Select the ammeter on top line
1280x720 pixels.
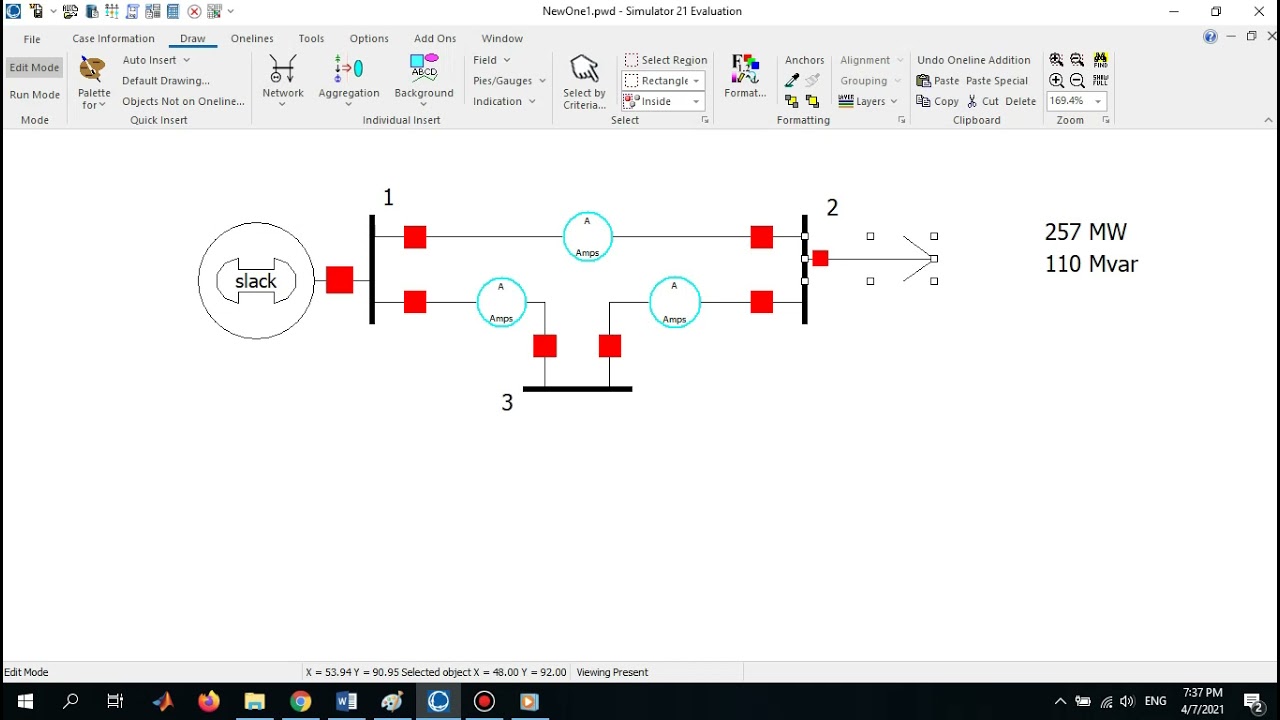point(588,237)
